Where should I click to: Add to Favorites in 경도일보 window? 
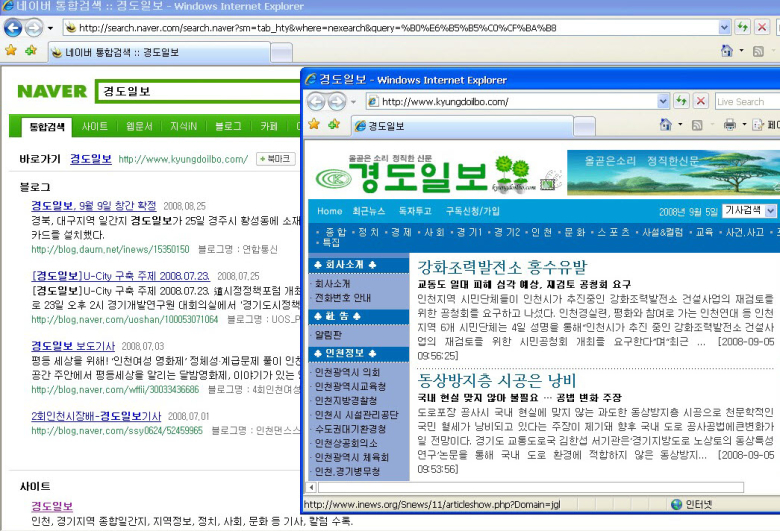[334, 124]
